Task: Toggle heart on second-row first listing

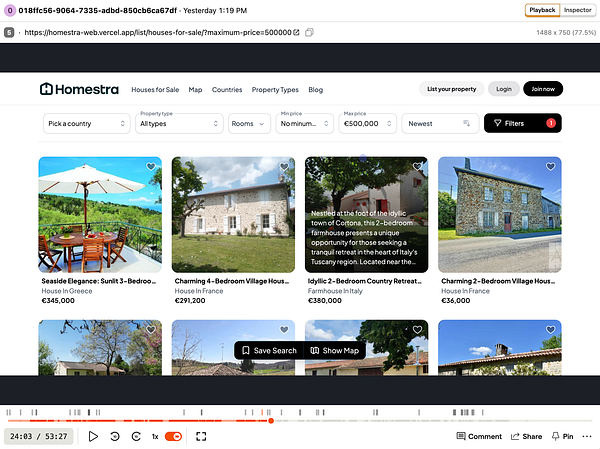Action: click(151, 330)
